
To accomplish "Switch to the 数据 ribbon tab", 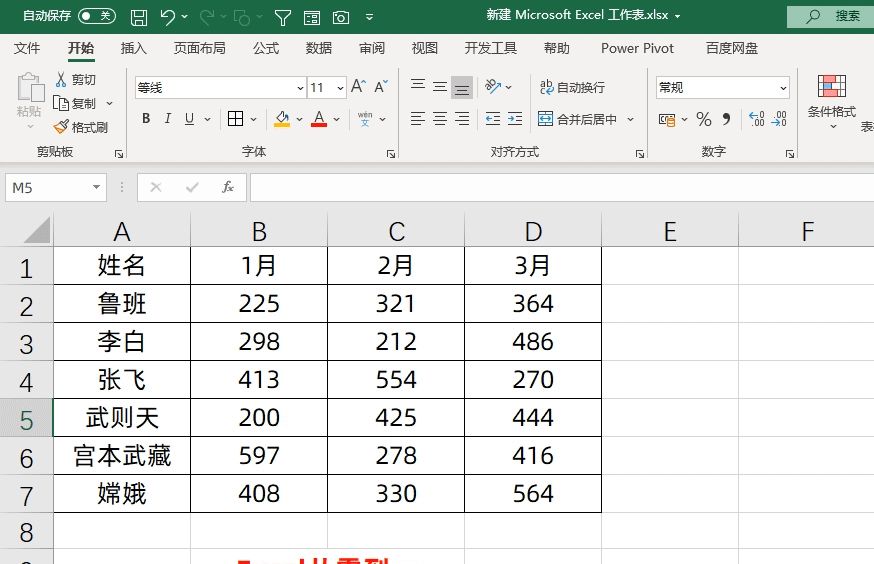I will pos(319,48).
